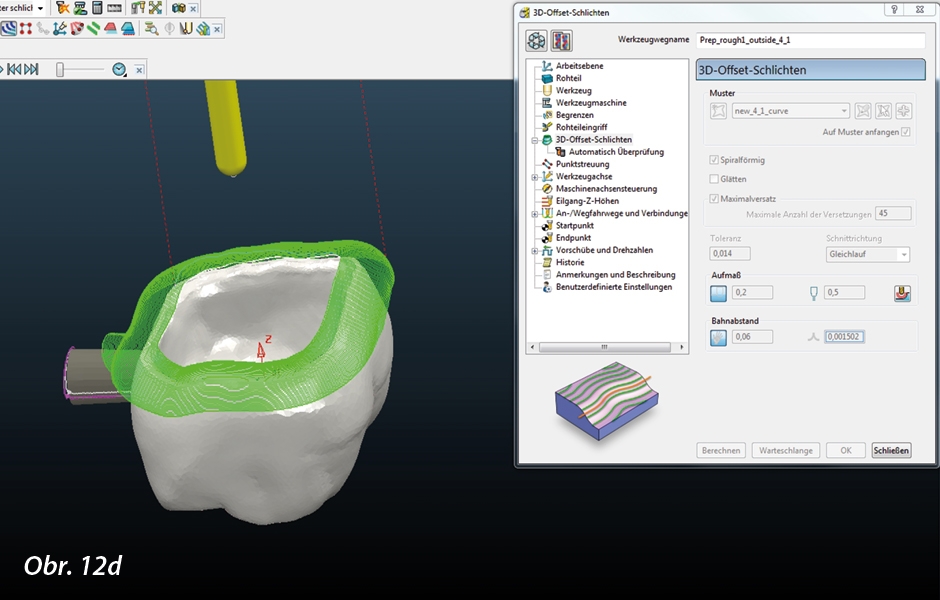Click the hand icon beside Bahnabstand value
The height and width of the screenshot is (600, 940).
[717, 337]
